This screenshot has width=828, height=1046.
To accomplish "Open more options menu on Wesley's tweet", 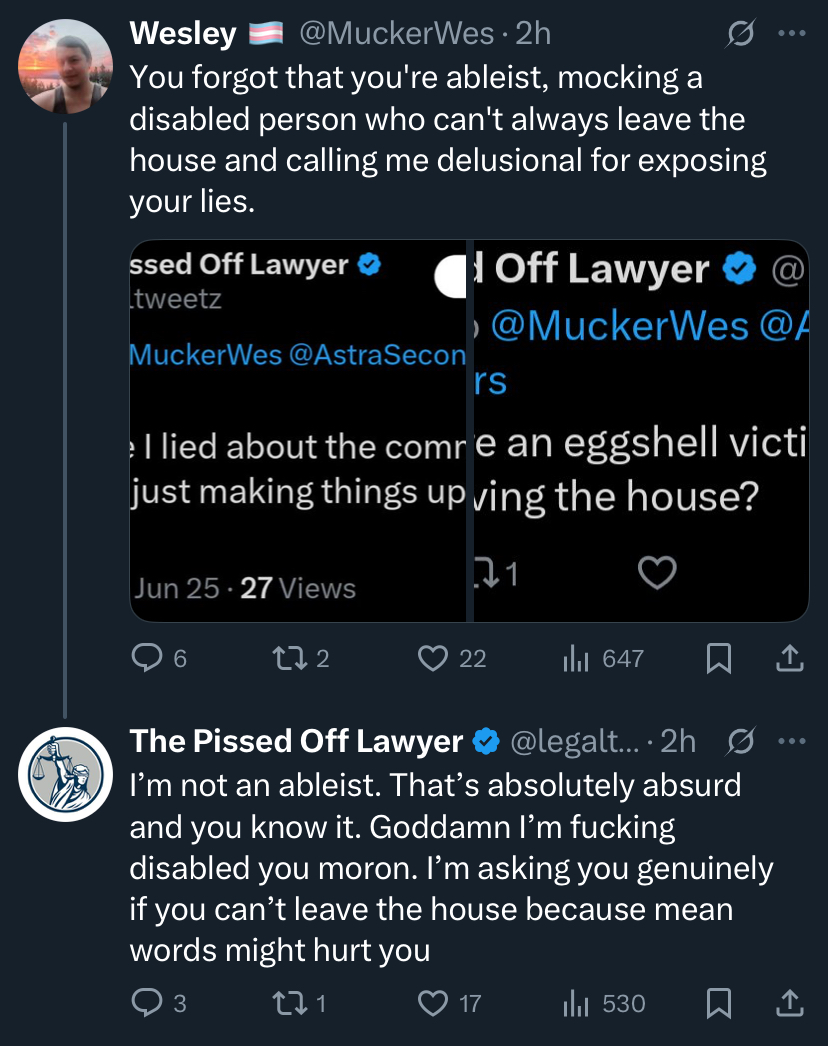I will 792,33.
